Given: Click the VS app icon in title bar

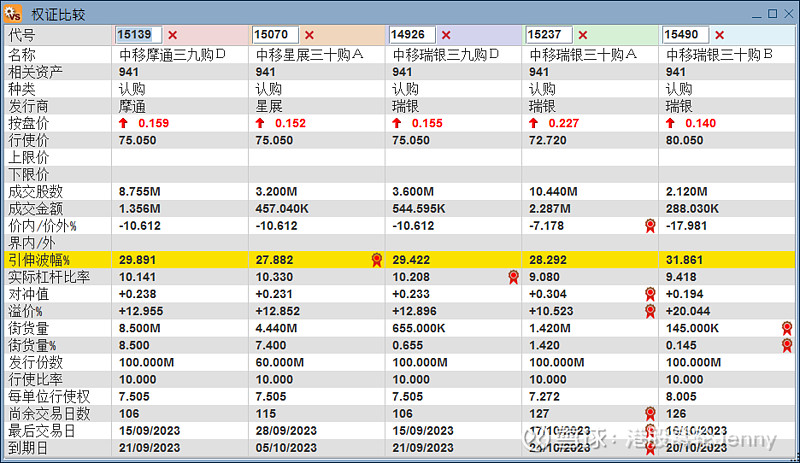Looking at the screenshot, I should tap(13, 14).
